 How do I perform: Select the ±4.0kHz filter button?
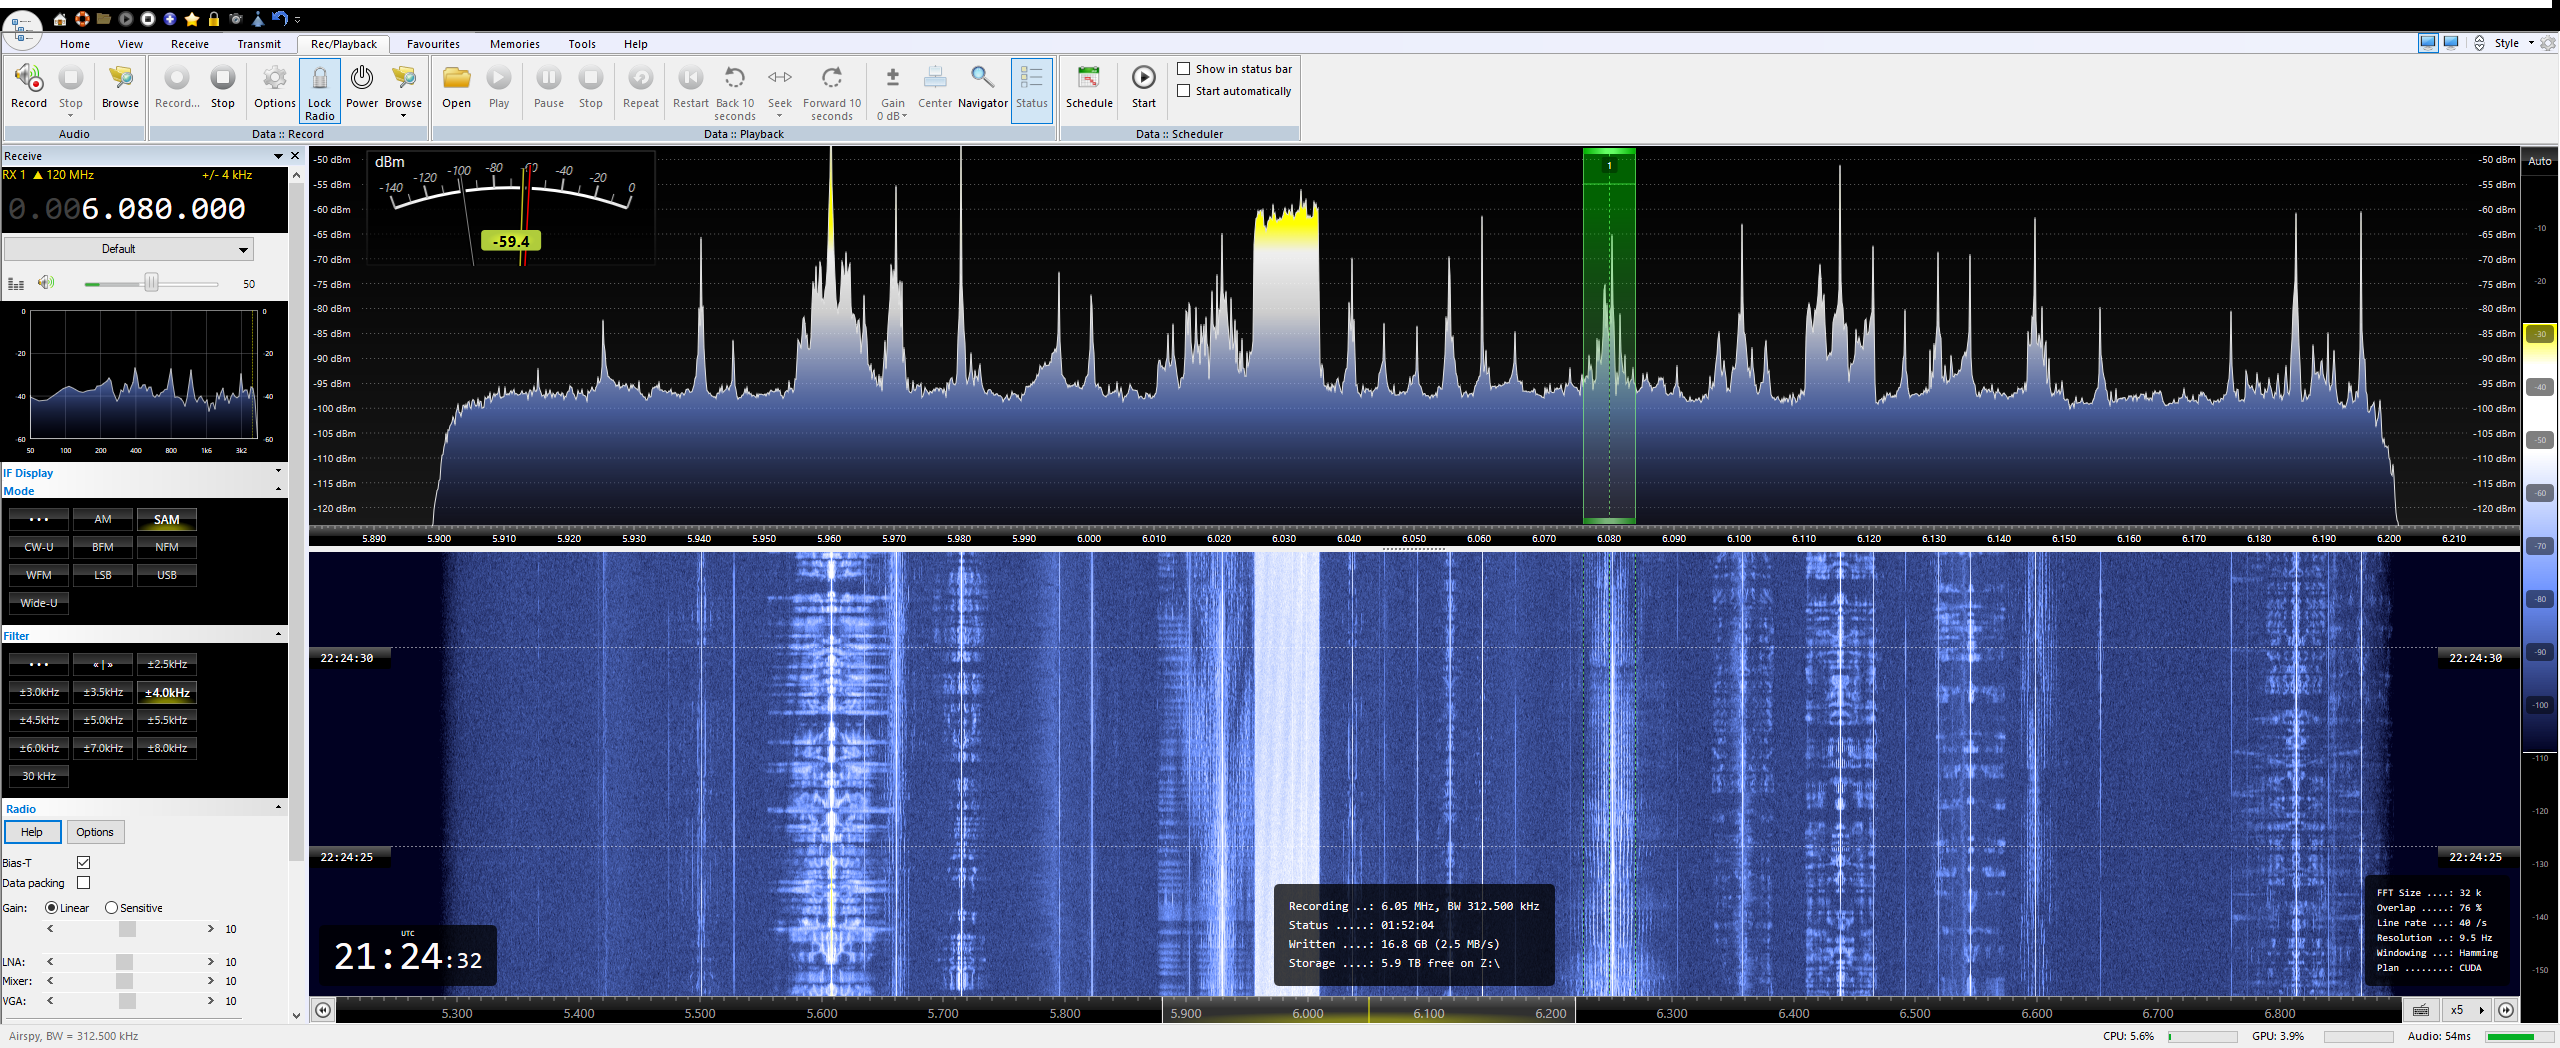[167, 692]
